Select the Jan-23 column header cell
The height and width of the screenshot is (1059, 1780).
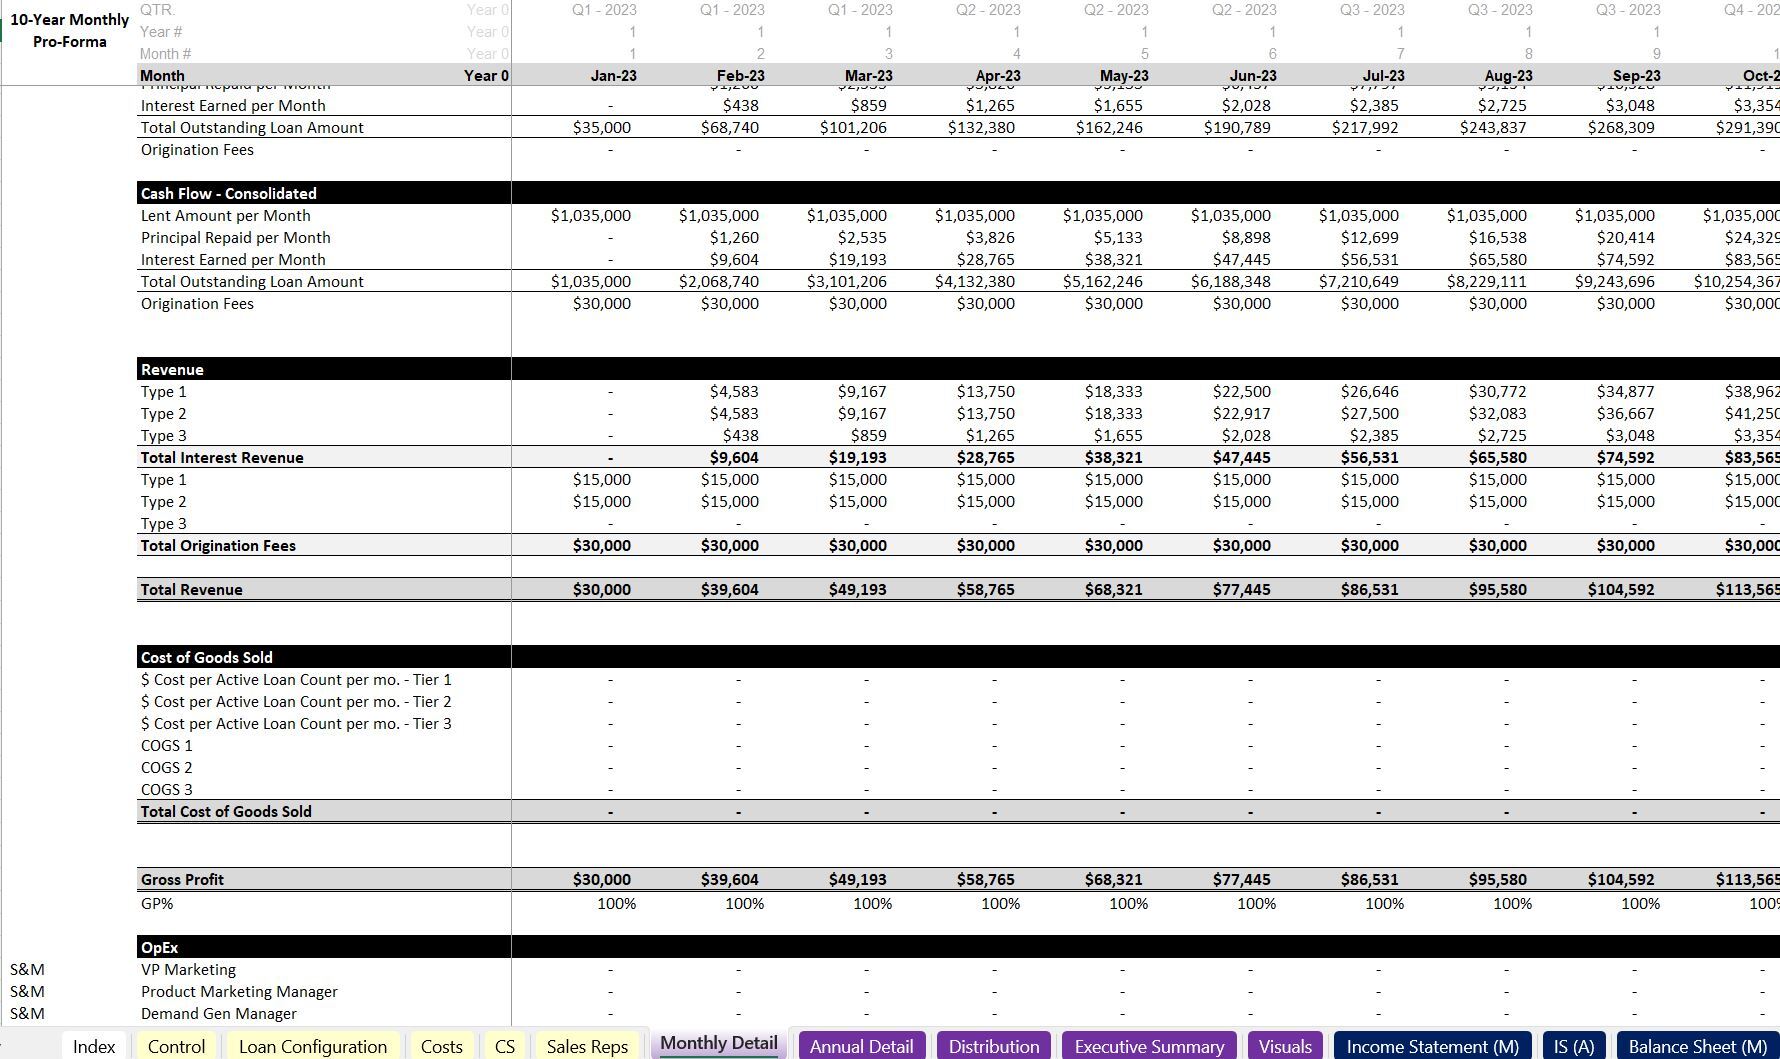point(613,75)
